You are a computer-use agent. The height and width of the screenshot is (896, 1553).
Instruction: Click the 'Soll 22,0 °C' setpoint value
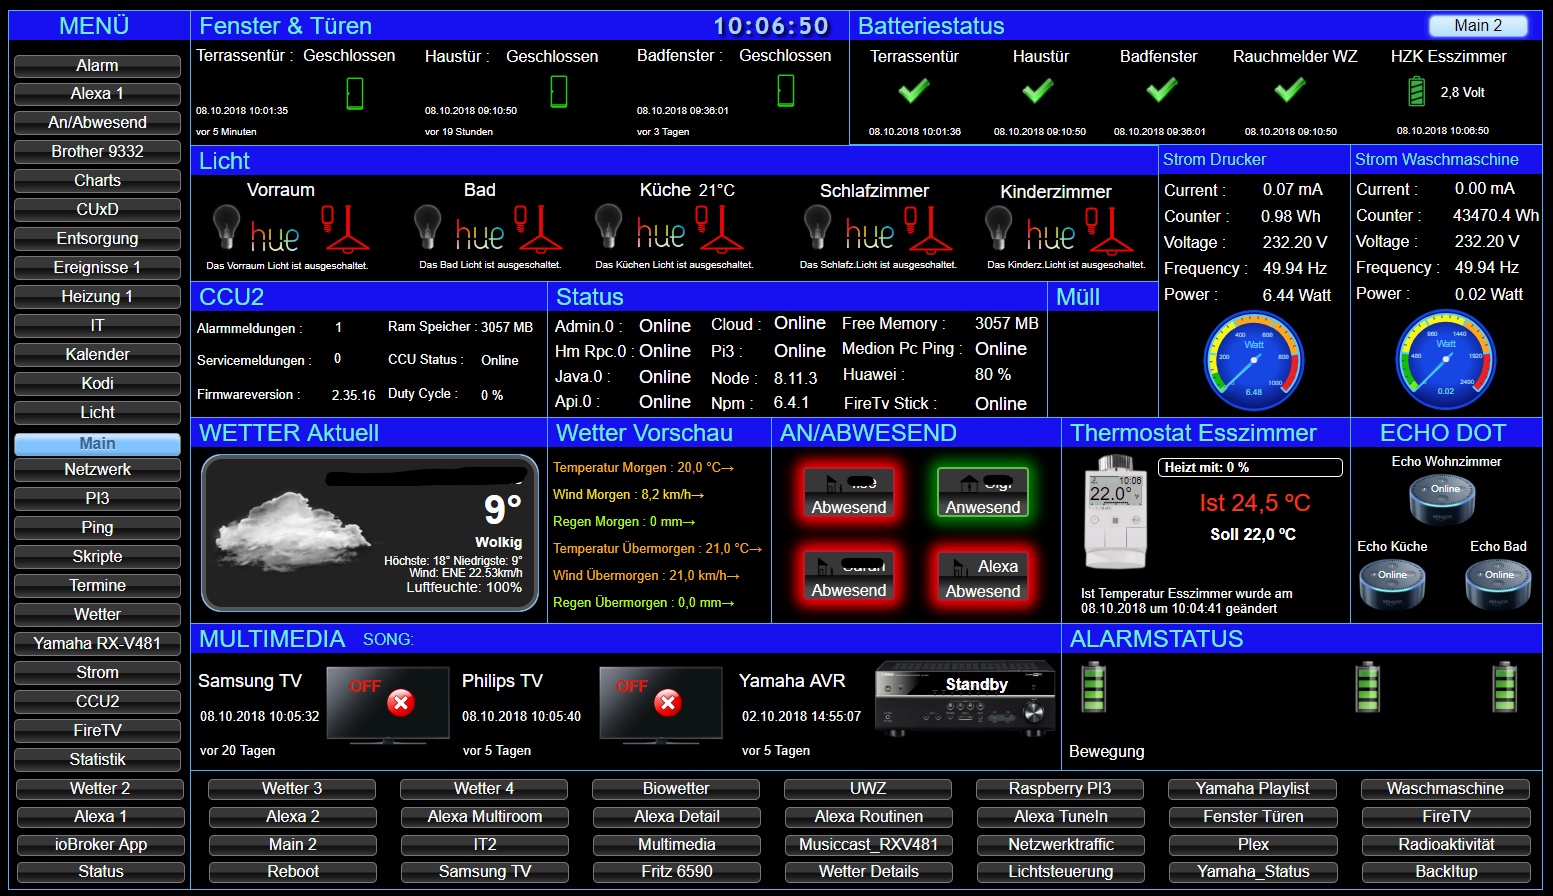[1253, 535]
